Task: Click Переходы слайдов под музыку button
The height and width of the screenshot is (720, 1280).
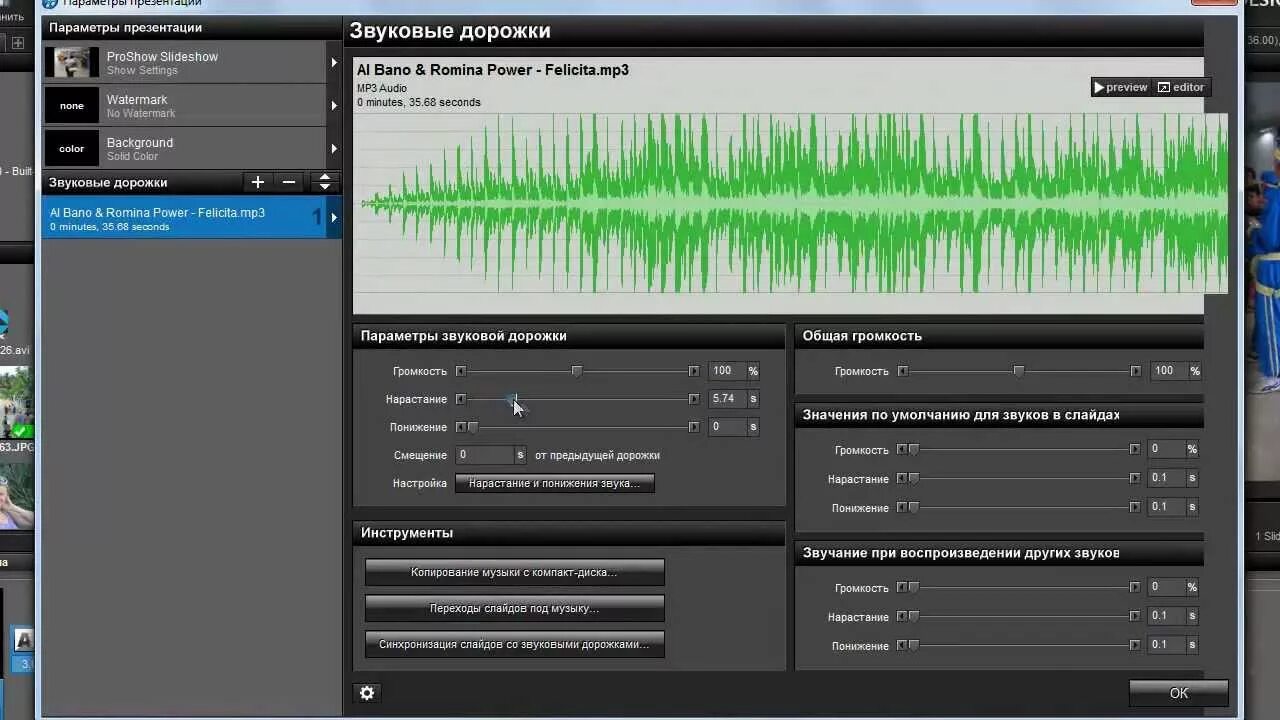Action: [x=514, y=608]
